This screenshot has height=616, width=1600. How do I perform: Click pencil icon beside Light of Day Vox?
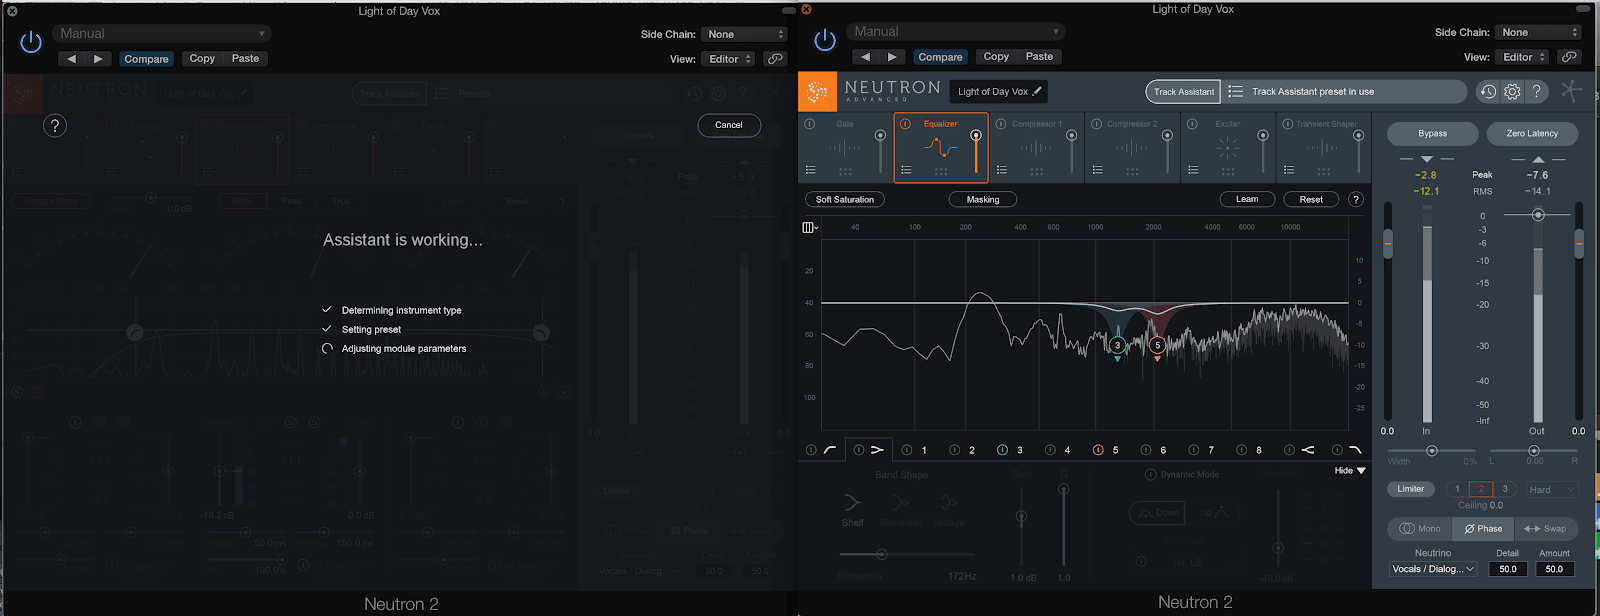point(1037,91)
